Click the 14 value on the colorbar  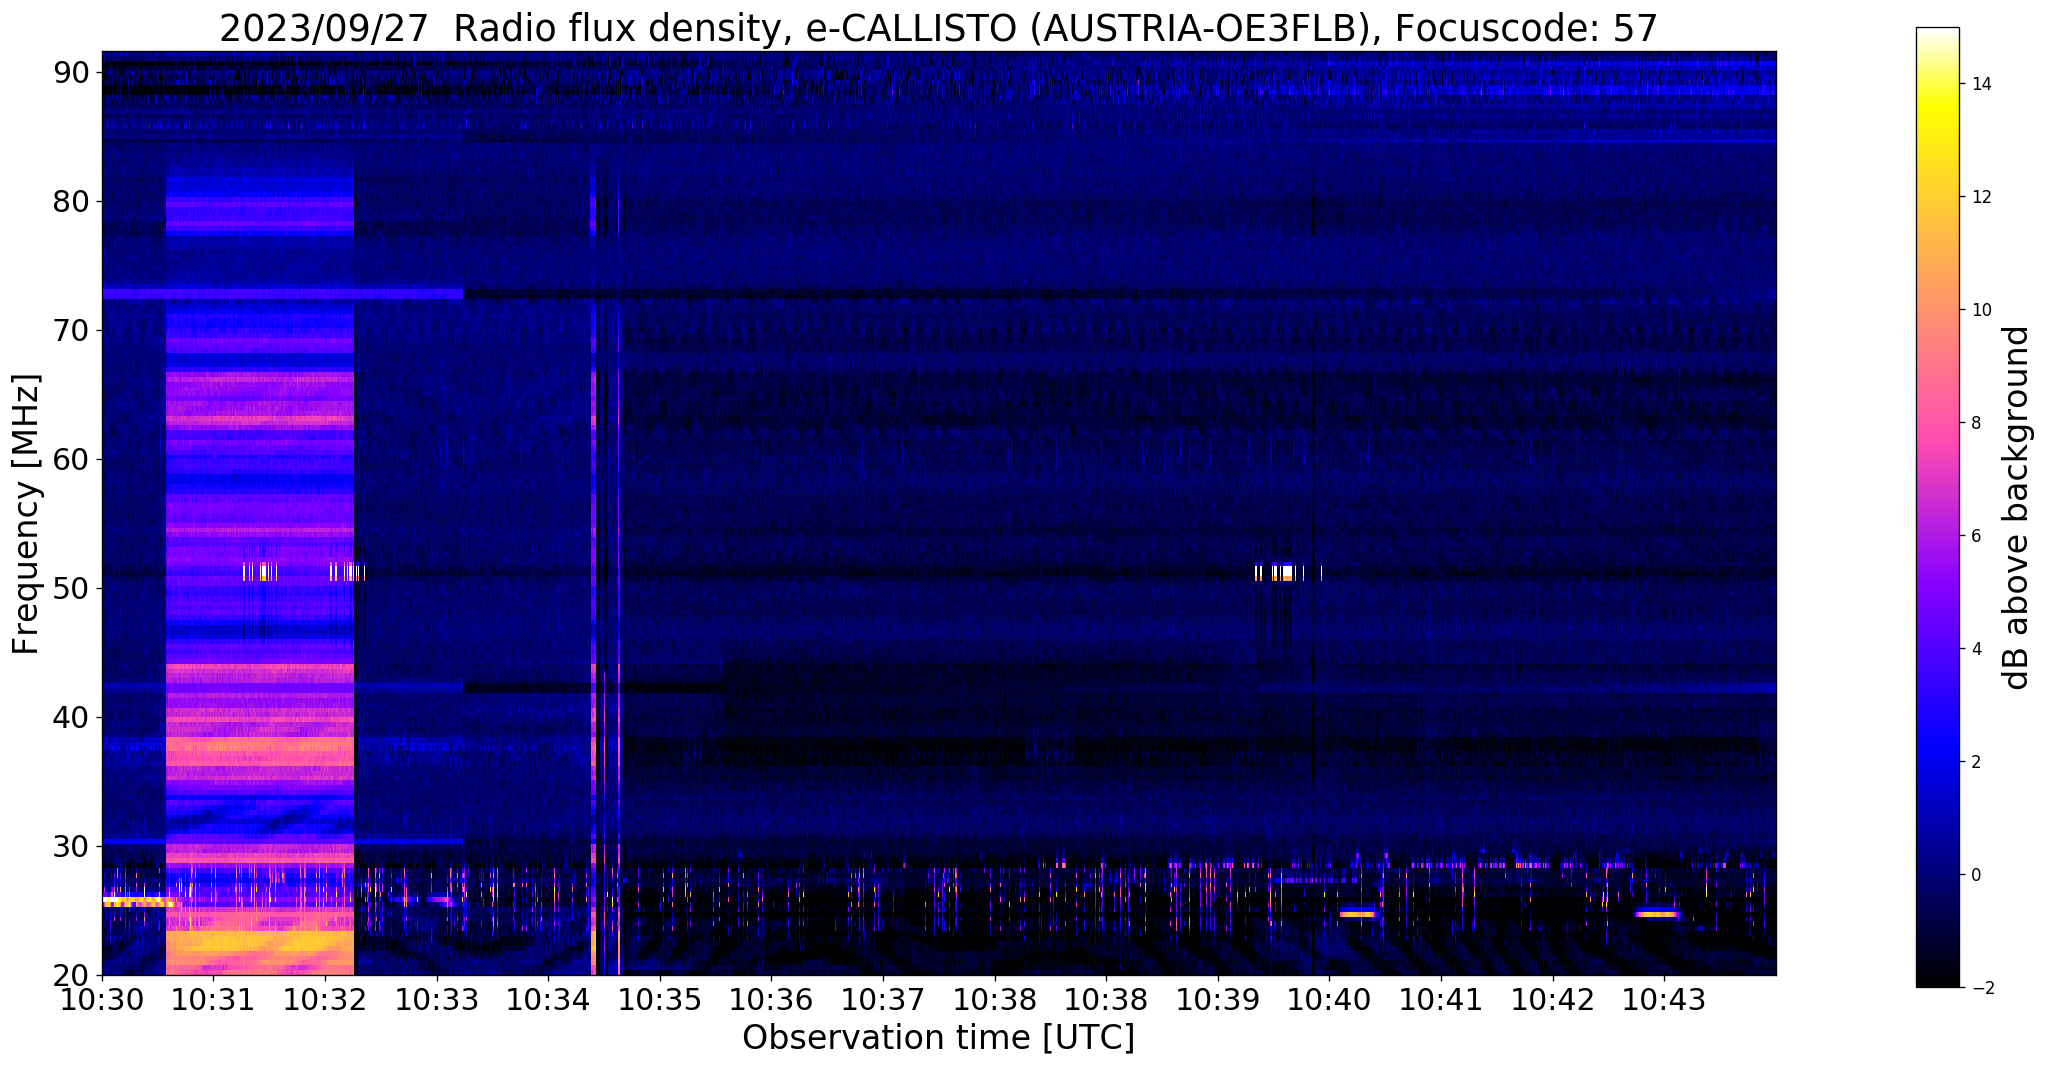(x=1980, y=84)
